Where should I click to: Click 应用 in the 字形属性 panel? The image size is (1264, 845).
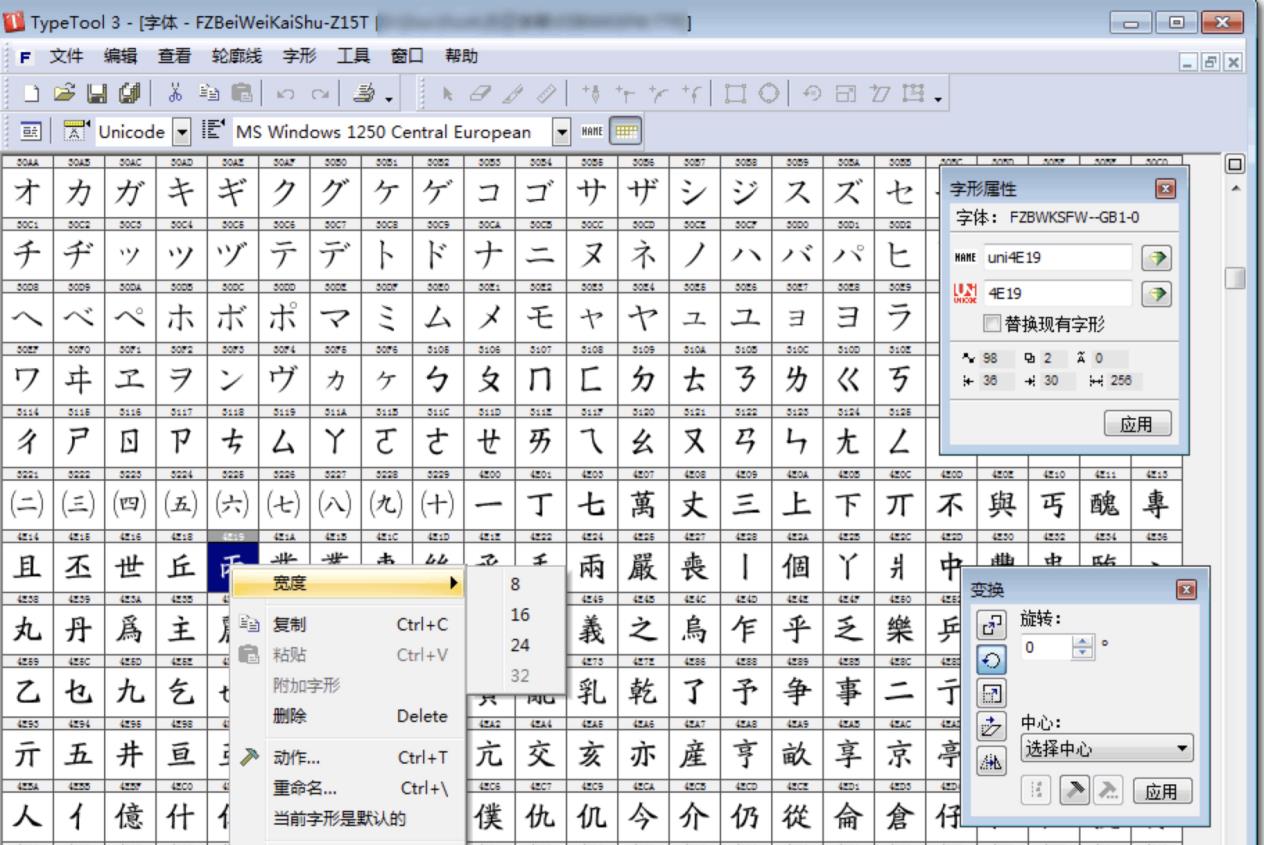click(x=1139, y=424)
